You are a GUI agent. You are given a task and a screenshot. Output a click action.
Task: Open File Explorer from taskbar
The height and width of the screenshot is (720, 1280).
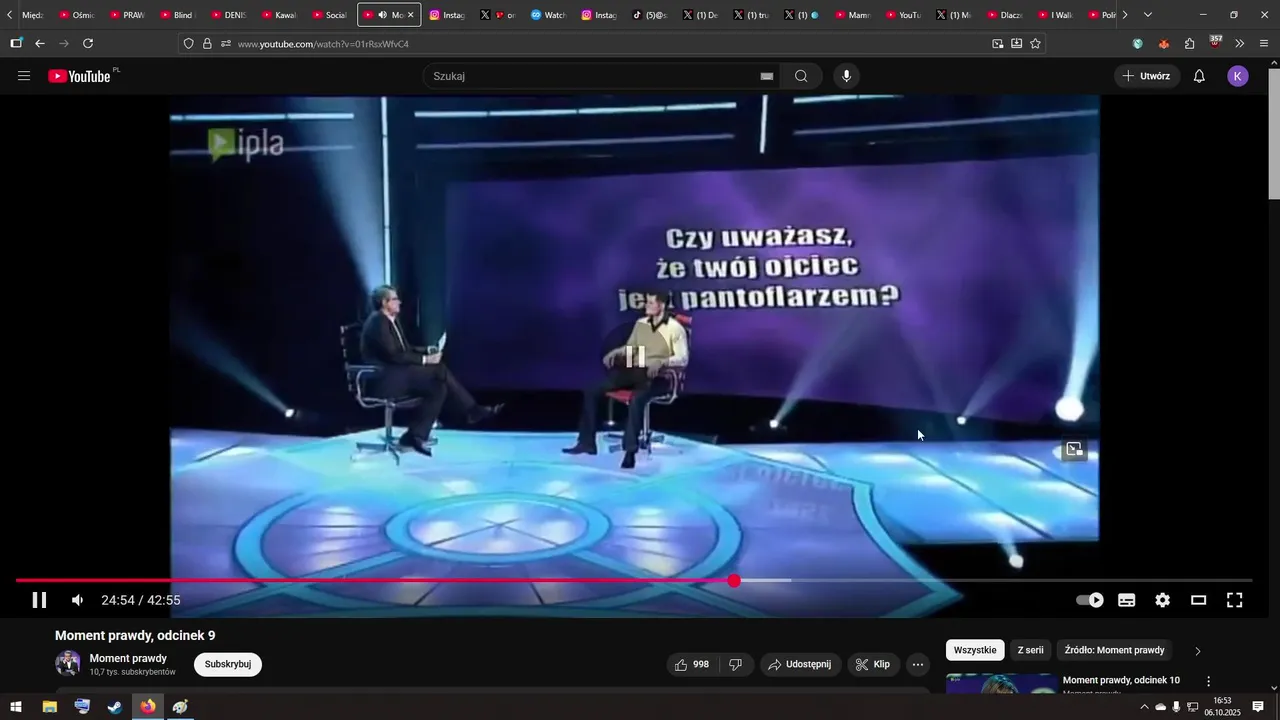coord(49,706)
